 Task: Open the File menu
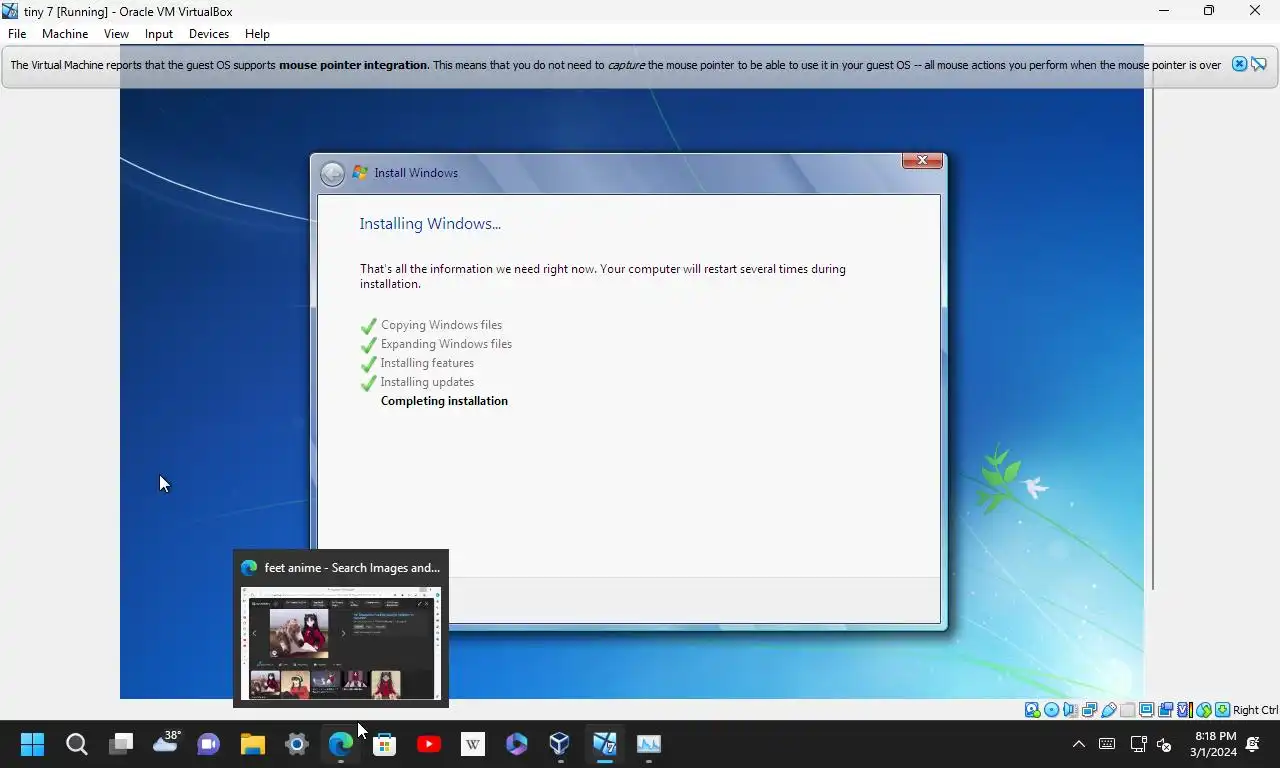tap(17, 33)
